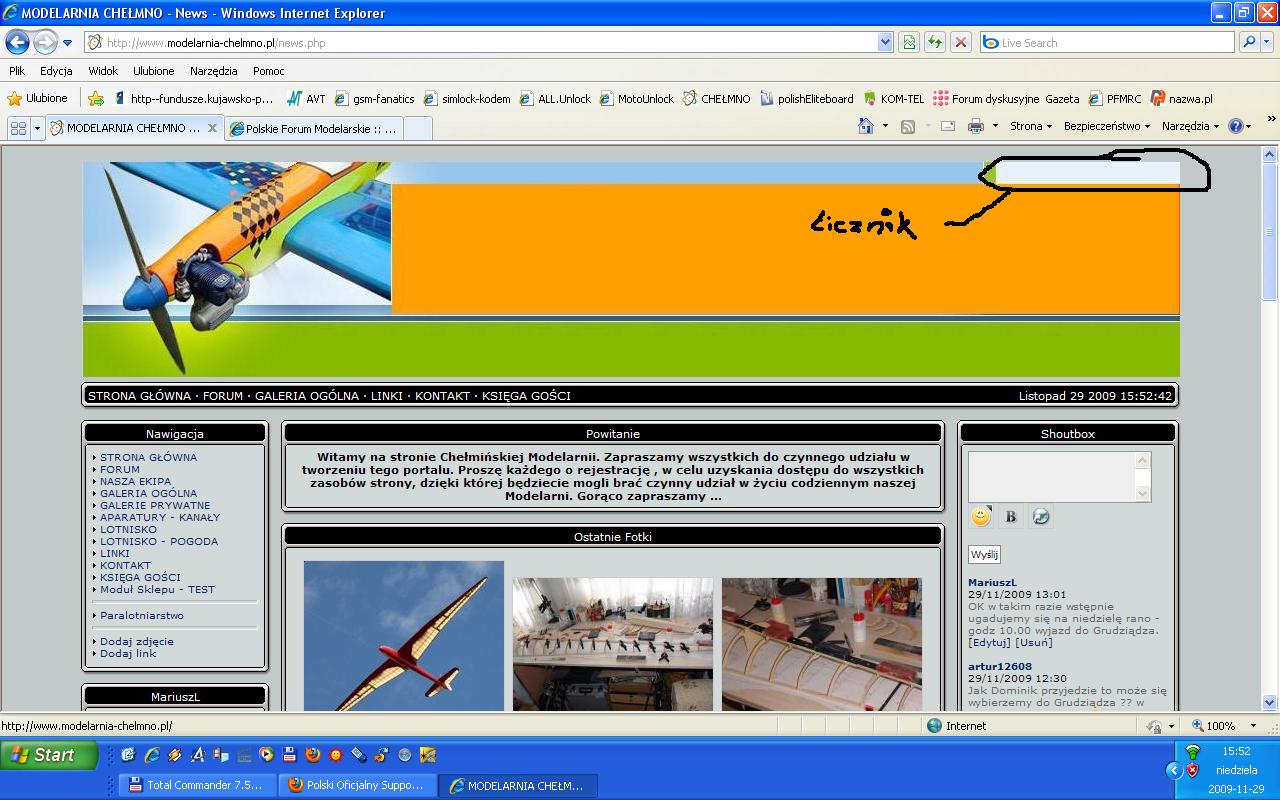Screen dimensions: 1280x800
Task: Click the RSS feeds icon
Action: (x=908, y=126)
